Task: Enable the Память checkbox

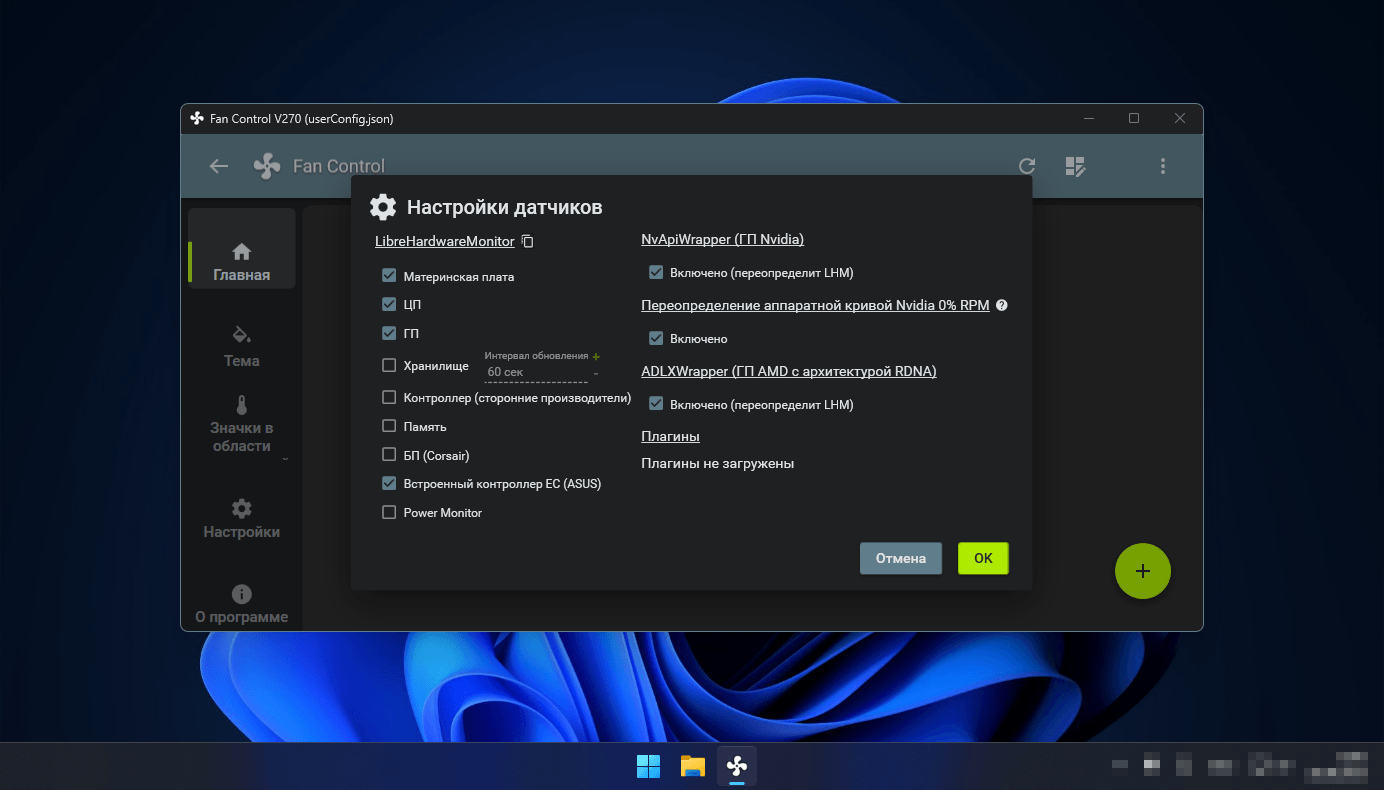Action: click(x=389, y=426)
